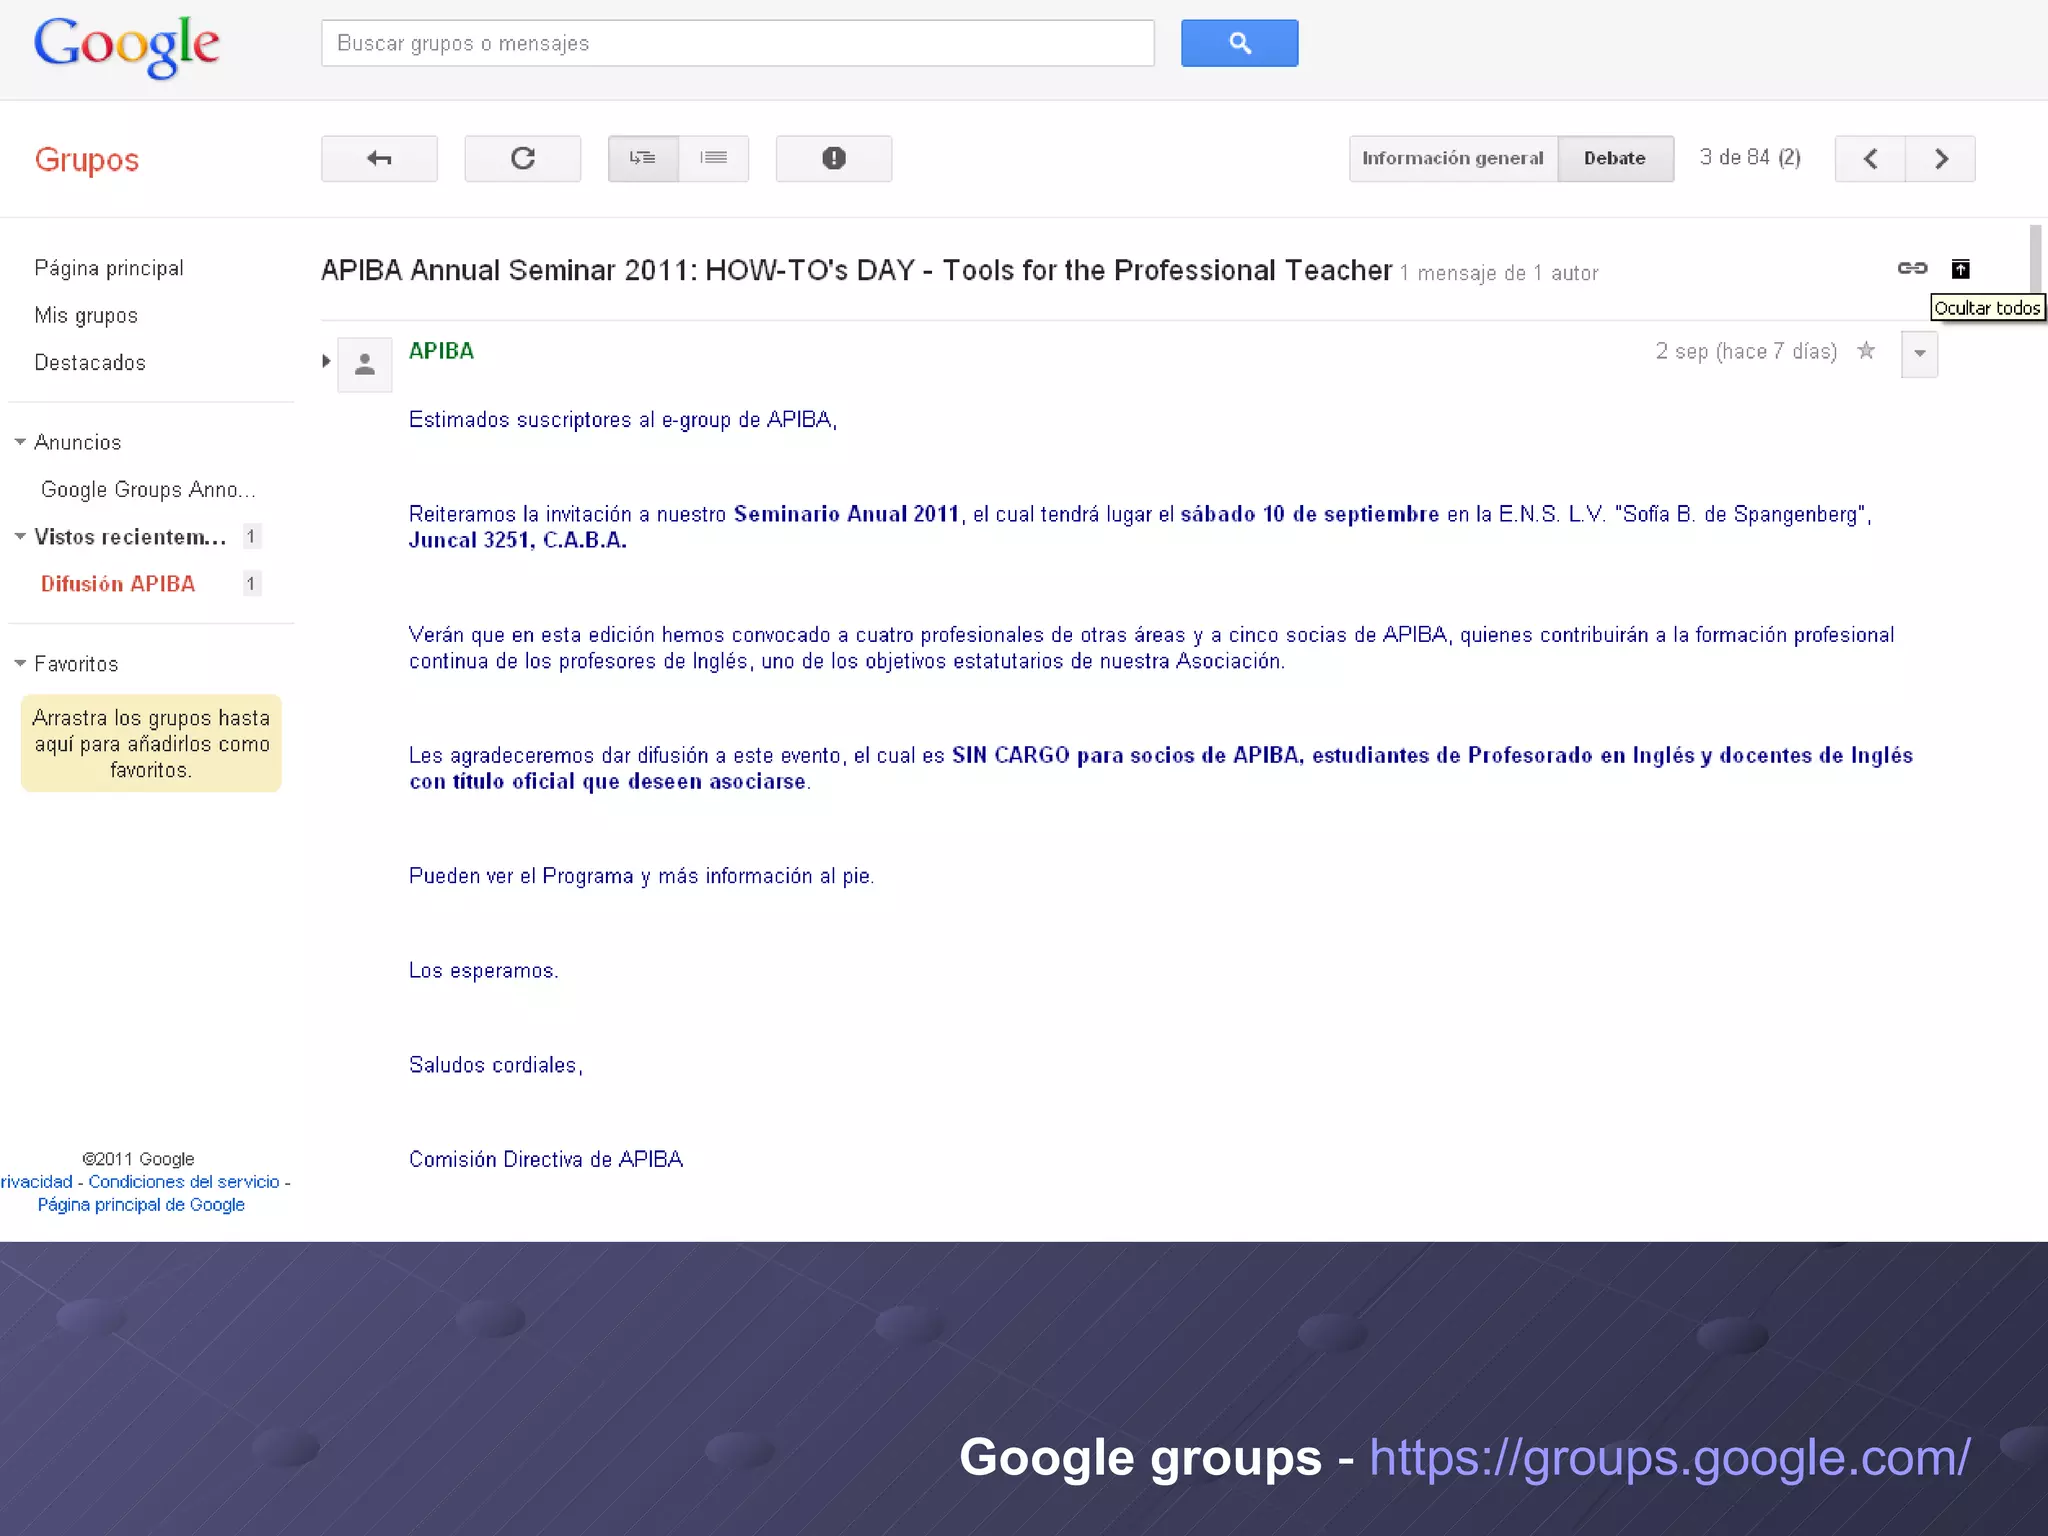Collapse the APIBA message with triangle
Image resolution: width=2048 pixels, height=1536 pixels.
(x=326, y=361)
